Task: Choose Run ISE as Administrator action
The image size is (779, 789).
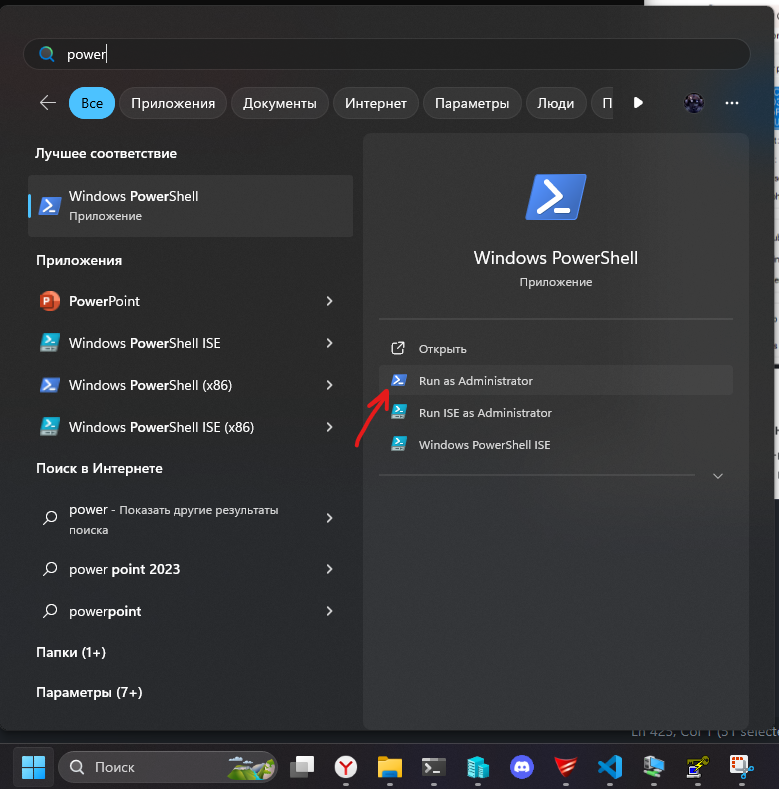Action: click(556, 413)
